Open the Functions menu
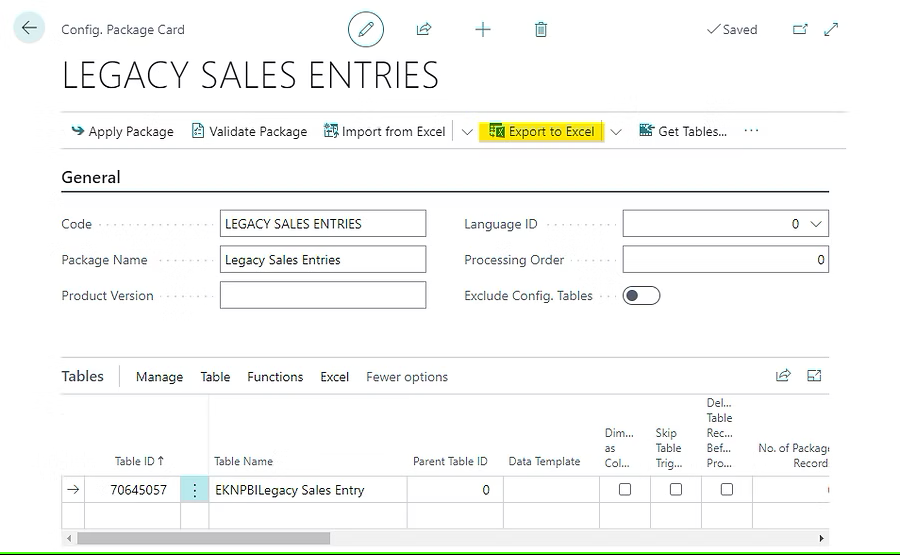 pyautogui.click(x=275, y=377)
